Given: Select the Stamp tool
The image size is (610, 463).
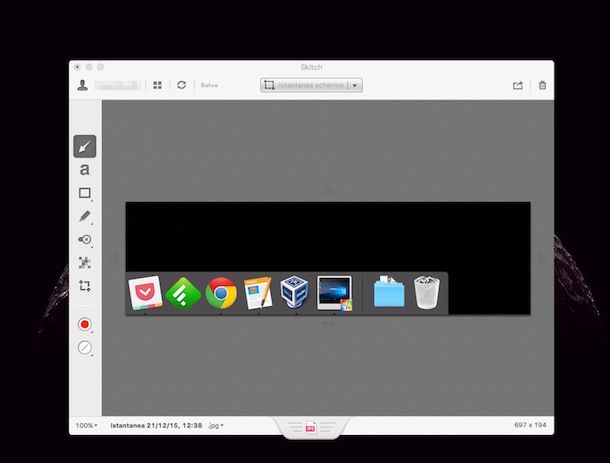Looking at the screenshot, I should point(85,239).
